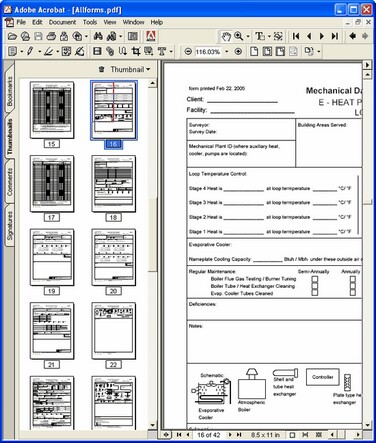Switch to the Signatures tab
This screenshot has width=376, height=443.
(10, 225)
